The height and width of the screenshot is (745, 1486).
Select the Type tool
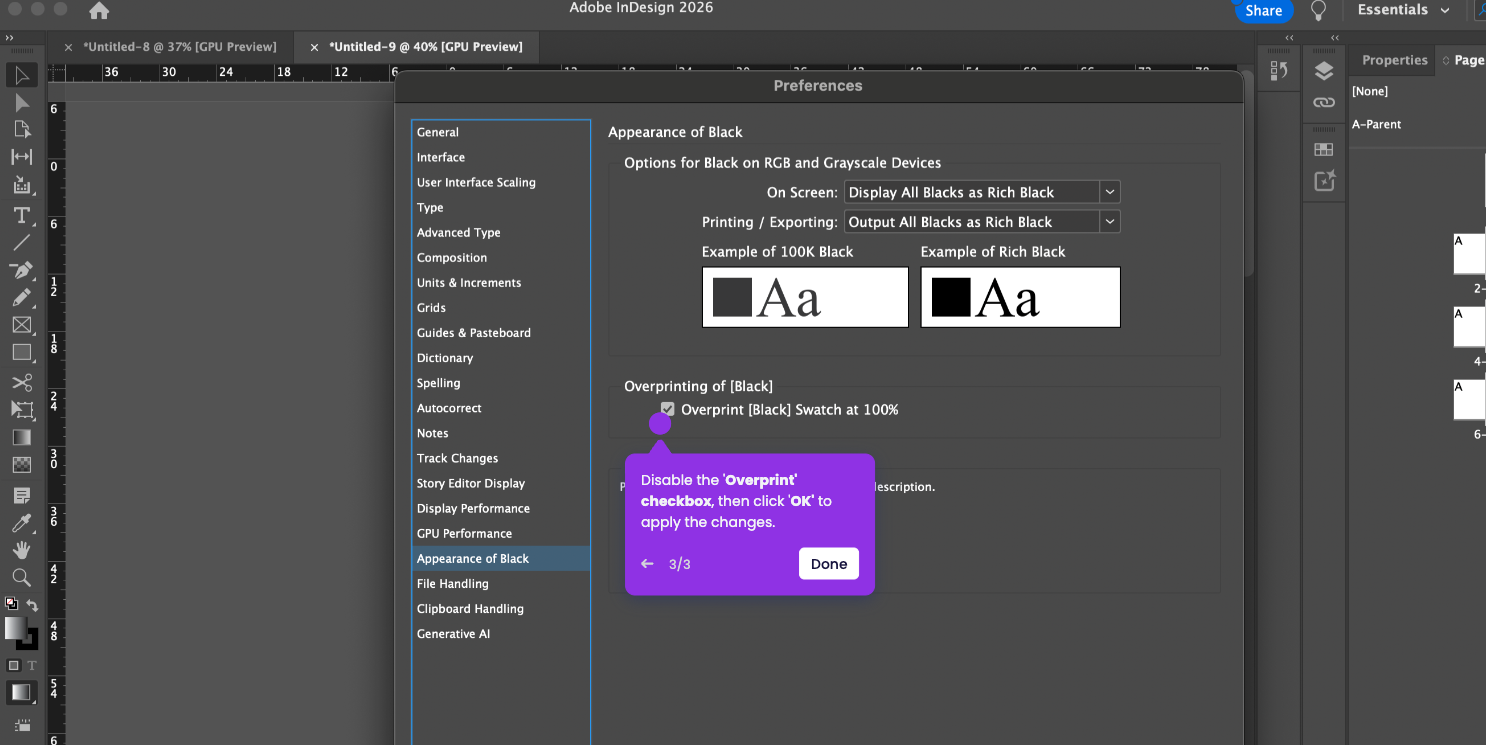(x=21, y=215)
